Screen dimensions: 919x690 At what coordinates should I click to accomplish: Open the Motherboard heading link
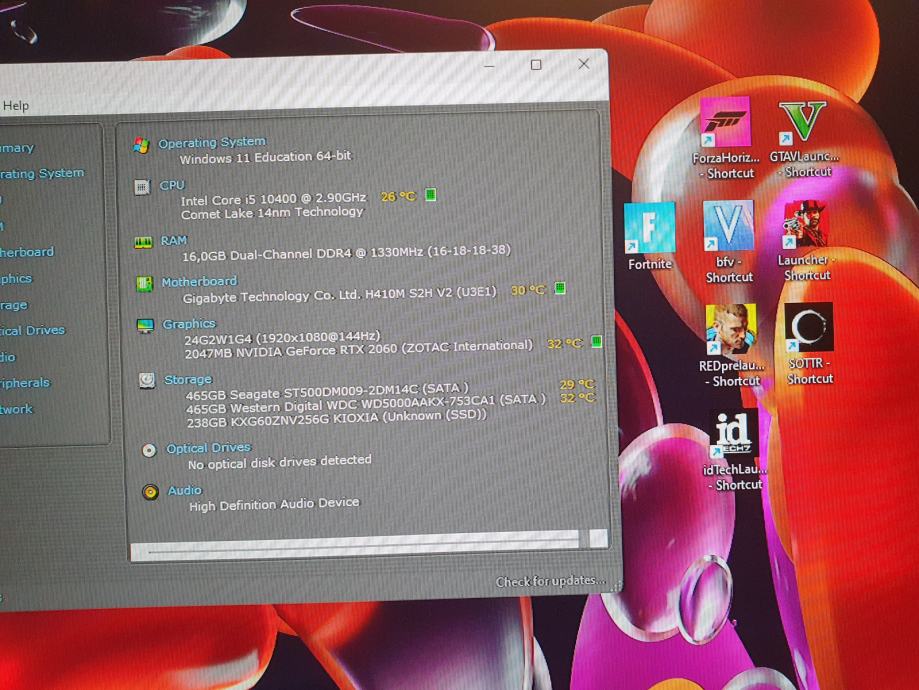199,281
